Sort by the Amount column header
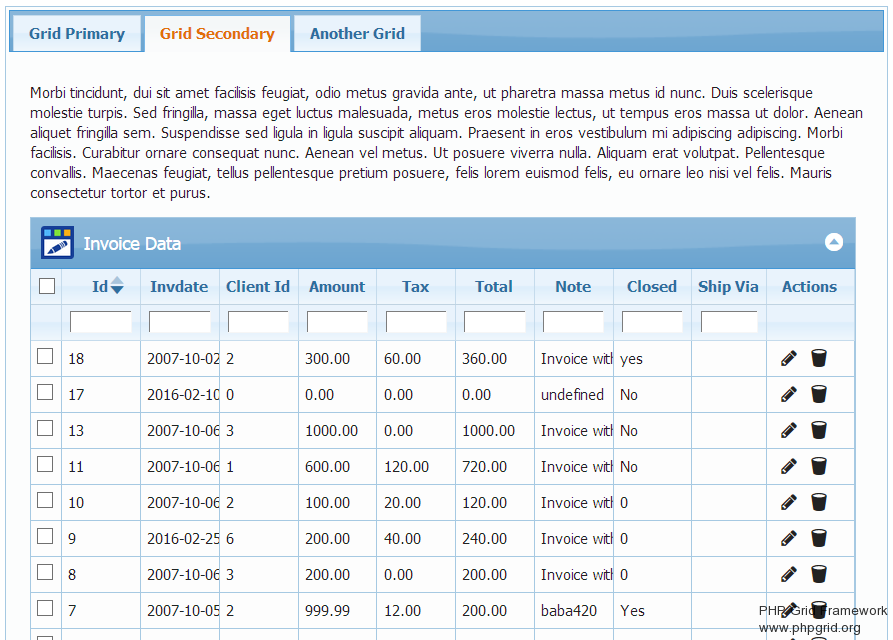This screenshot has width=893, height=640. click(x=337, y=287)
